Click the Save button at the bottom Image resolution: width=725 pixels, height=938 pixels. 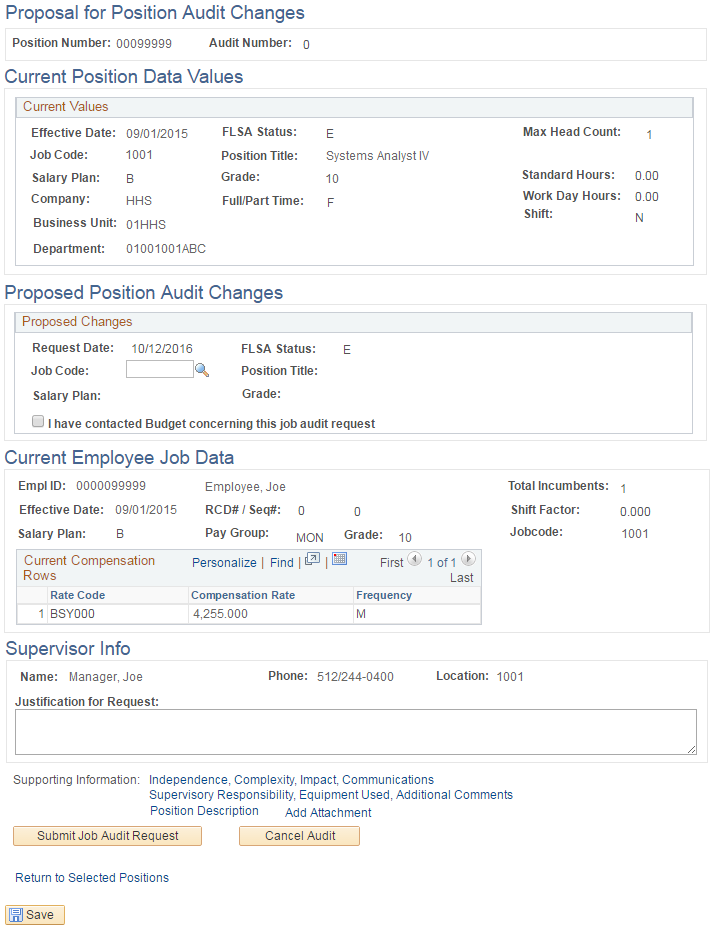coord(35,915)
